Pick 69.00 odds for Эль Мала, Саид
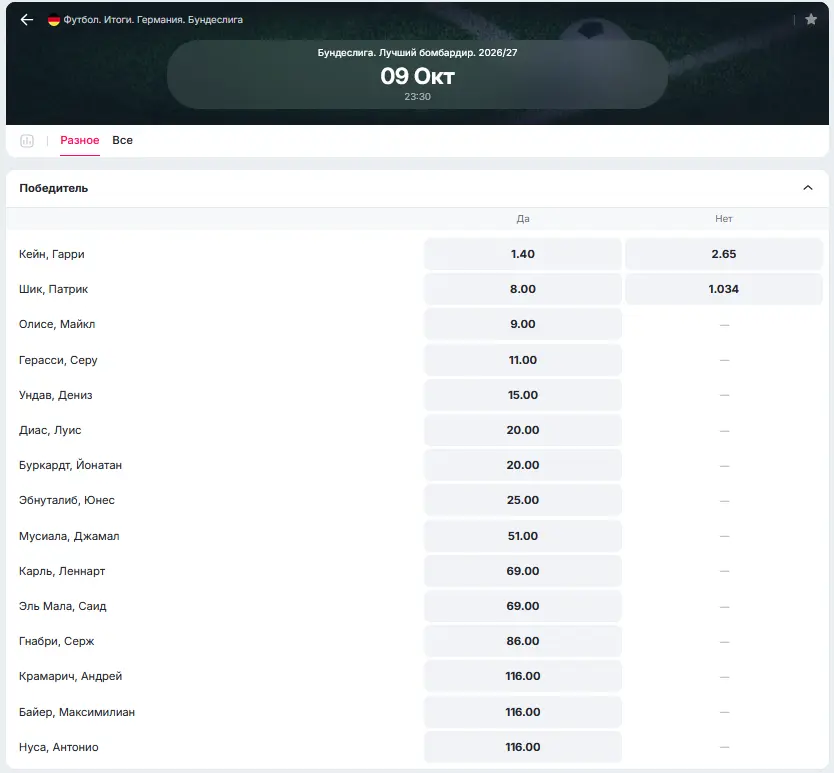This screenshot has width=834, height=773. [522, 606]
